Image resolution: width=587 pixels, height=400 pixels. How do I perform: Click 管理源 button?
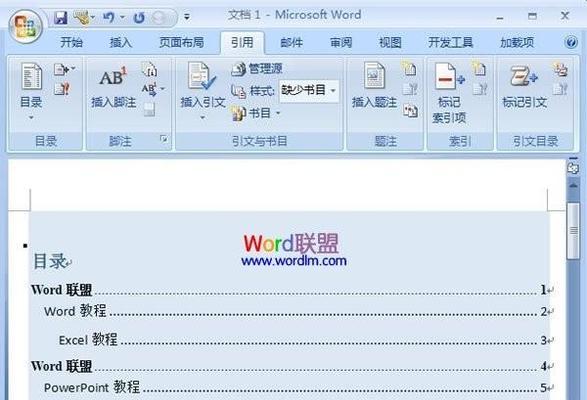click(257, 69)
